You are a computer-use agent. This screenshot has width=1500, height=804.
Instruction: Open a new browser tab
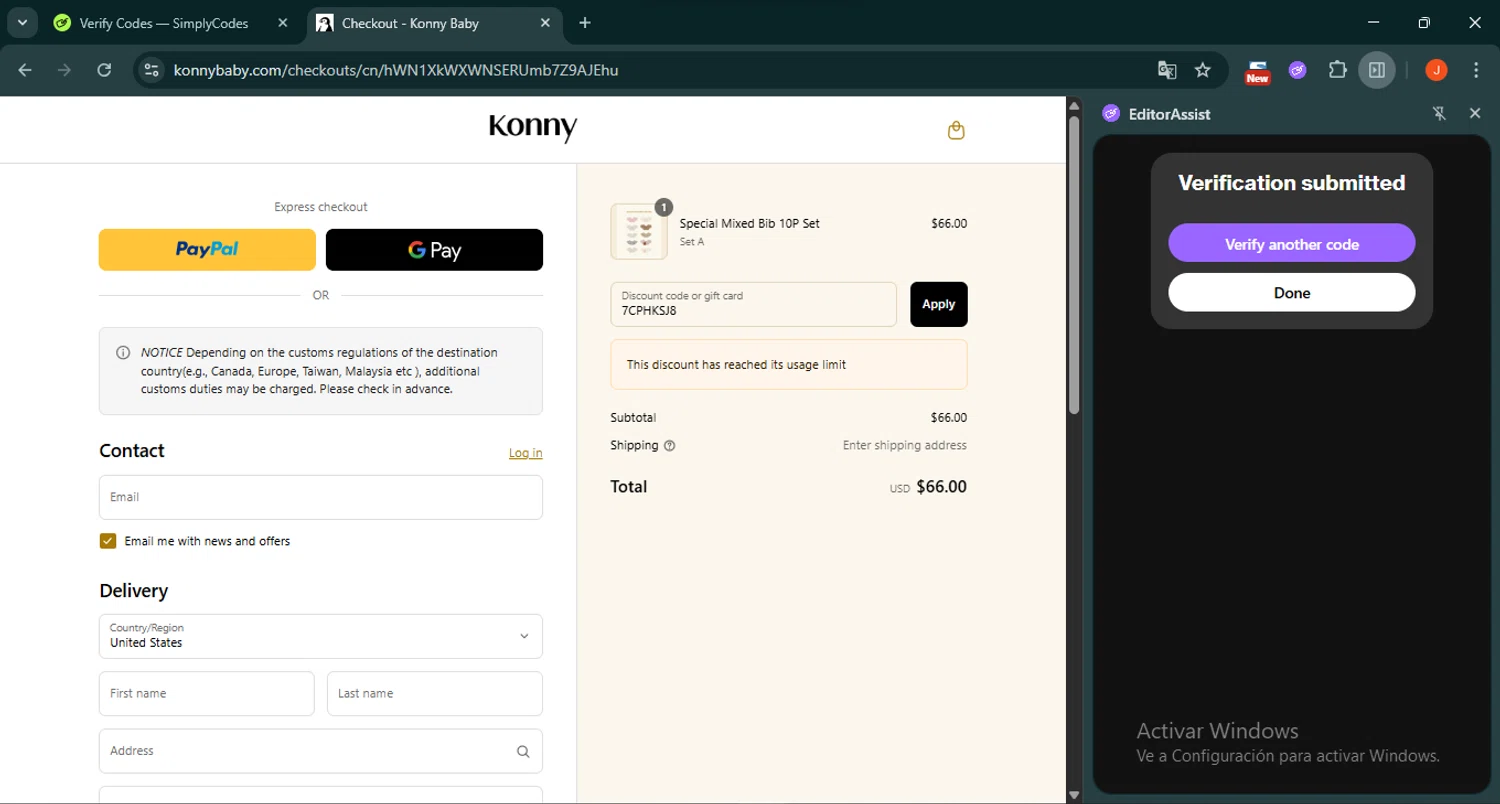585,23
